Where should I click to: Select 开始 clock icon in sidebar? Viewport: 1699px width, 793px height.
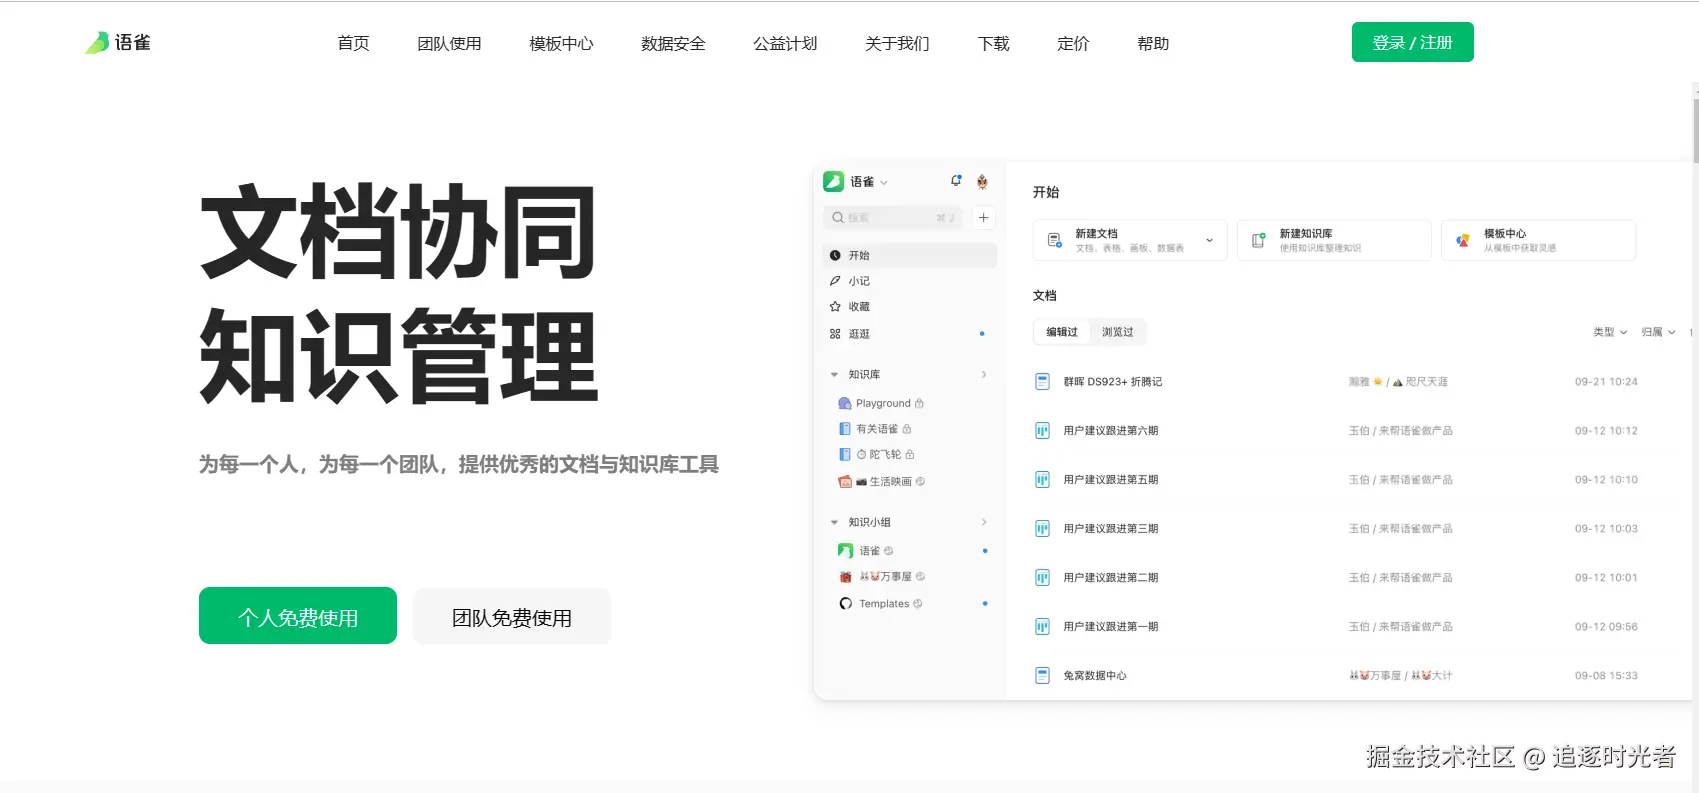click(x=835, y=255)
